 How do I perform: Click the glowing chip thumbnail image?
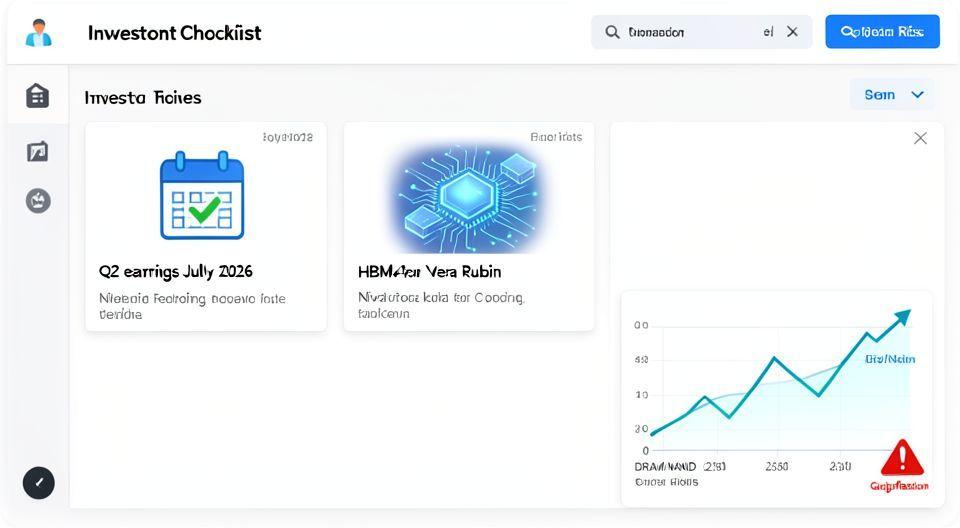(x=468, y=195)
